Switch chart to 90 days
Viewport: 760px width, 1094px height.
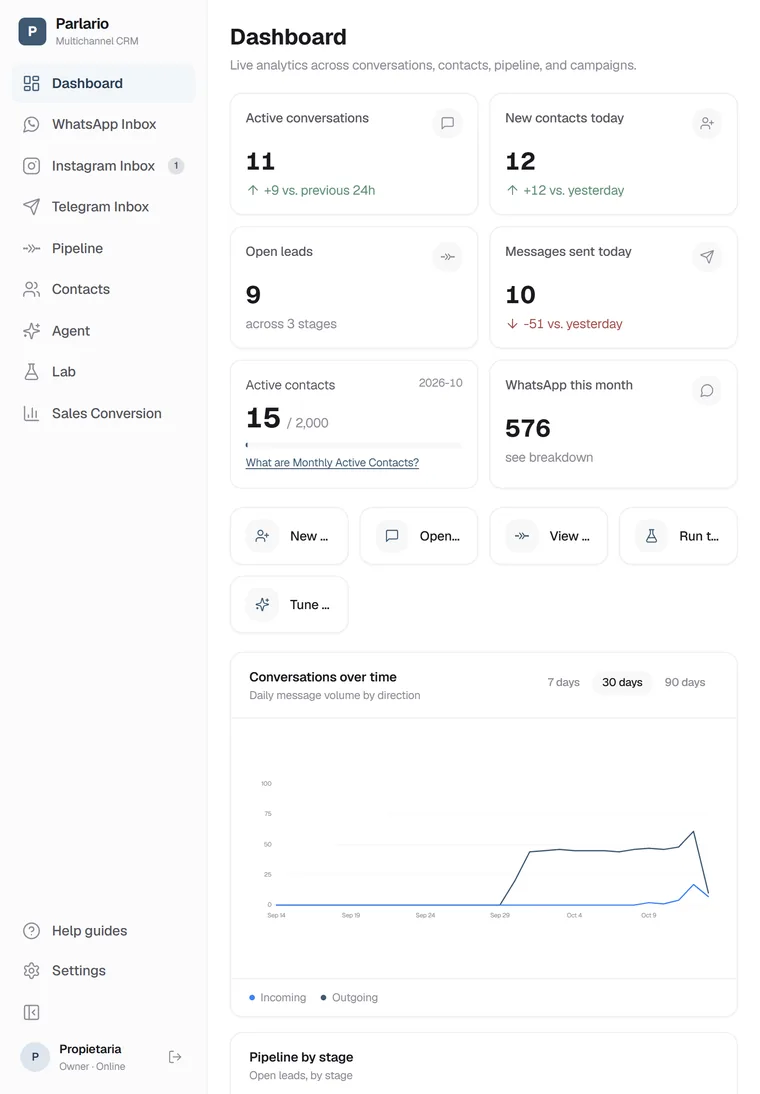tap(685, 682)
